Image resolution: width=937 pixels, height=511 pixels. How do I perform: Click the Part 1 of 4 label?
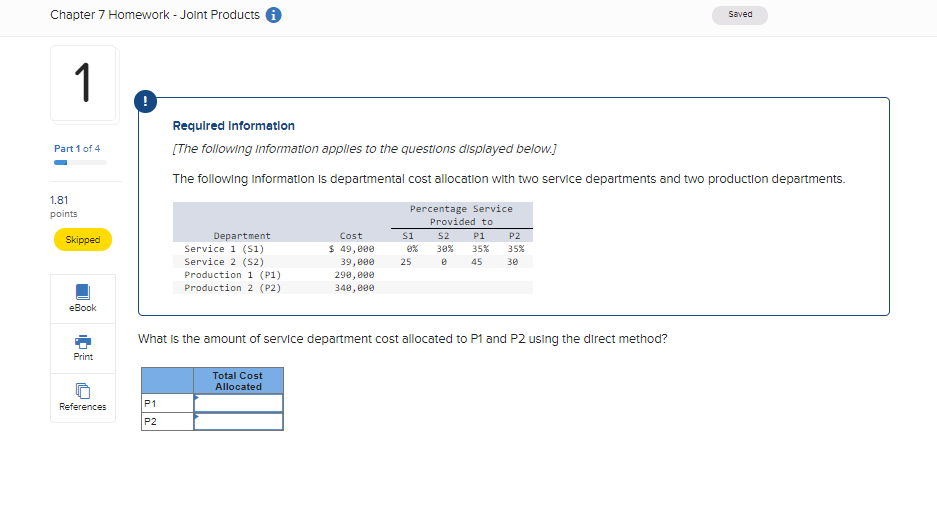click(x=77, y=149)
